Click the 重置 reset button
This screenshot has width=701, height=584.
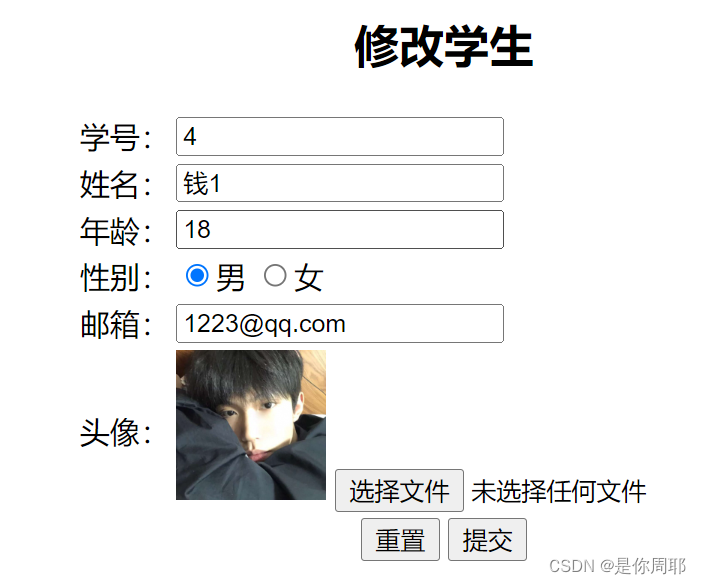click(x=400, y=540)
